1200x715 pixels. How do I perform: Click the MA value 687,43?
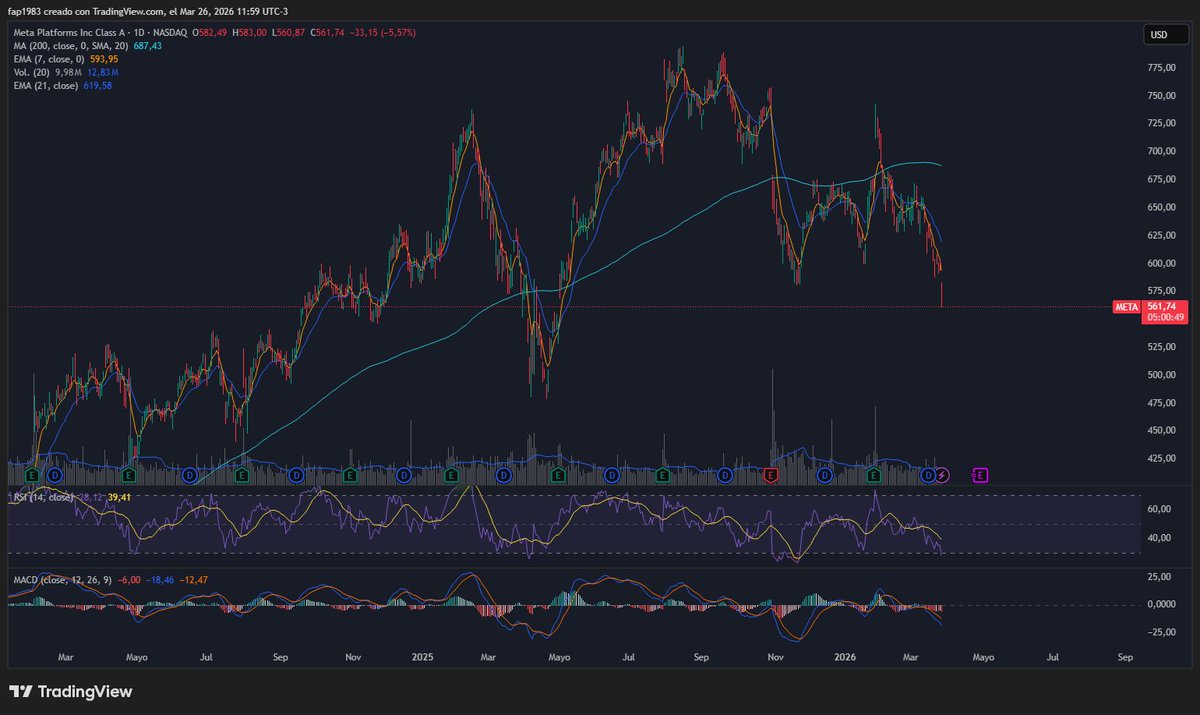point(148,46)
